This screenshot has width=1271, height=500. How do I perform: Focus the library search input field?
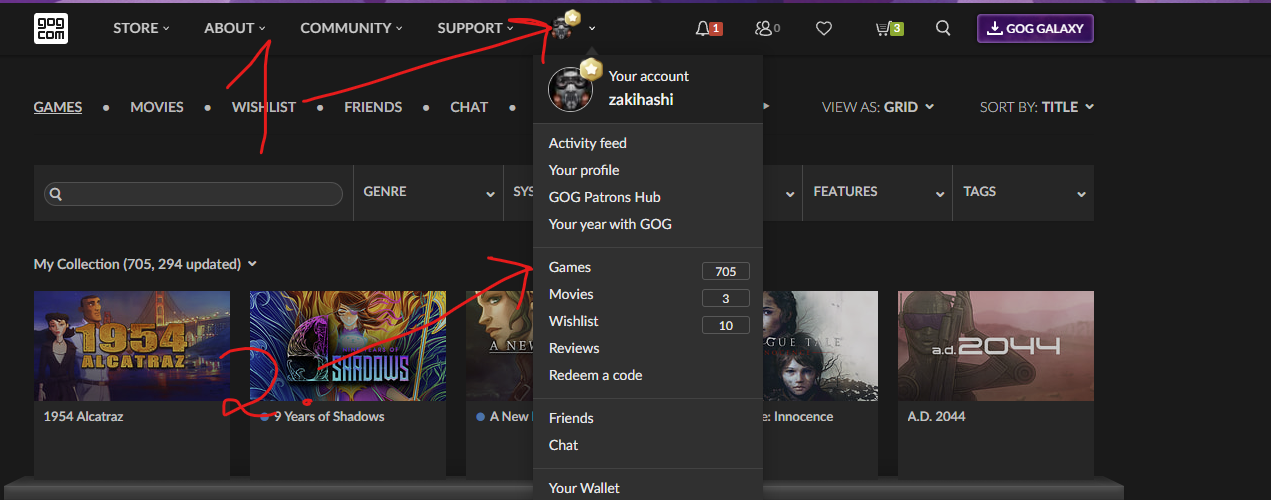pos(194,194)
